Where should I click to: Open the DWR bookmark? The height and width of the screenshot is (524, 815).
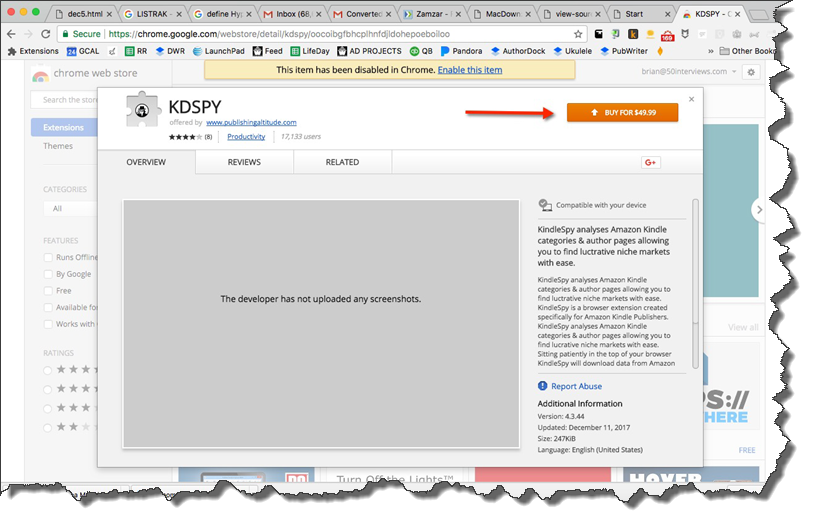[170, 51]
